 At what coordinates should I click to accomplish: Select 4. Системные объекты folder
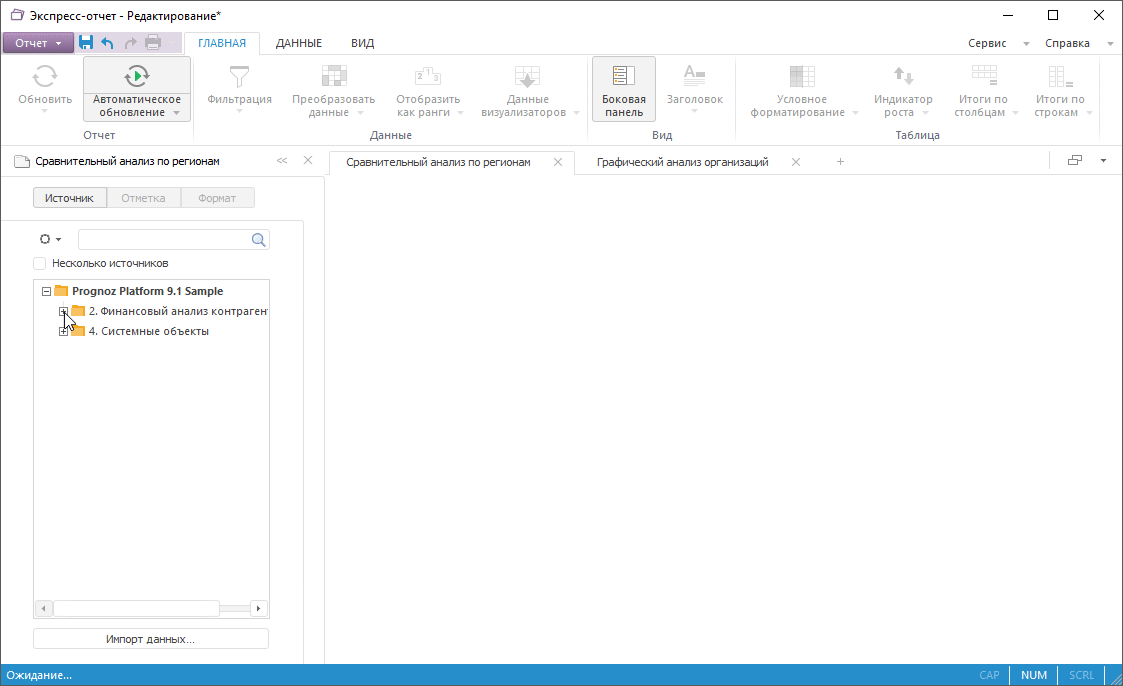(x=148, y=332)
